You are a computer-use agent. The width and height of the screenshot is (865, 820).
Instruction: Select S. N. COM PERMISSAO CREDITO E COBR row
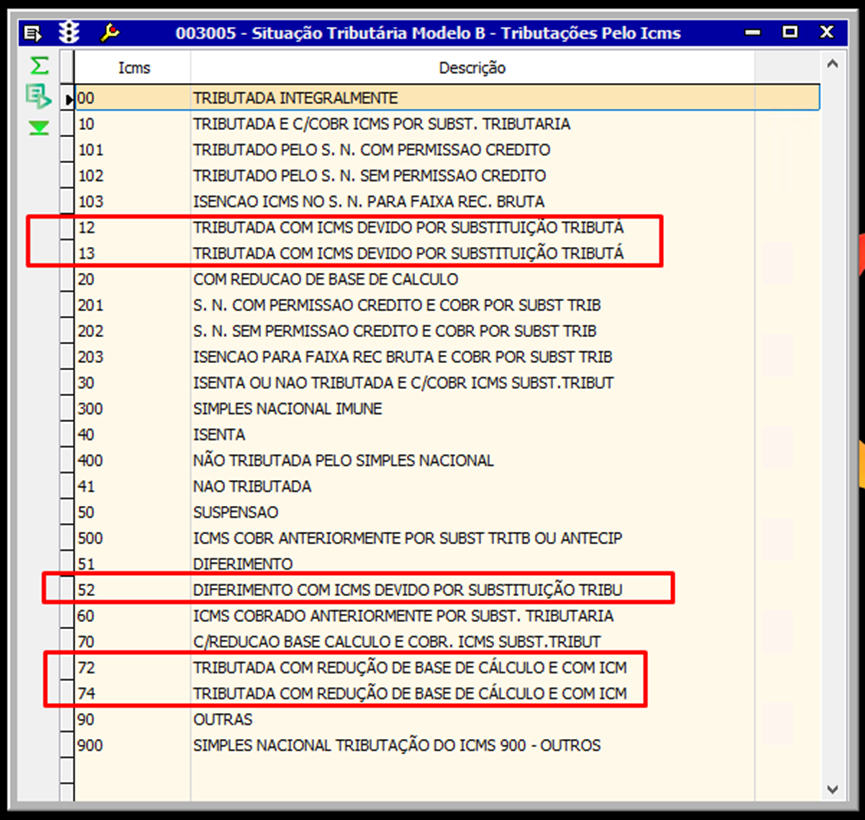pyautogui.click(x=447, y=305)
